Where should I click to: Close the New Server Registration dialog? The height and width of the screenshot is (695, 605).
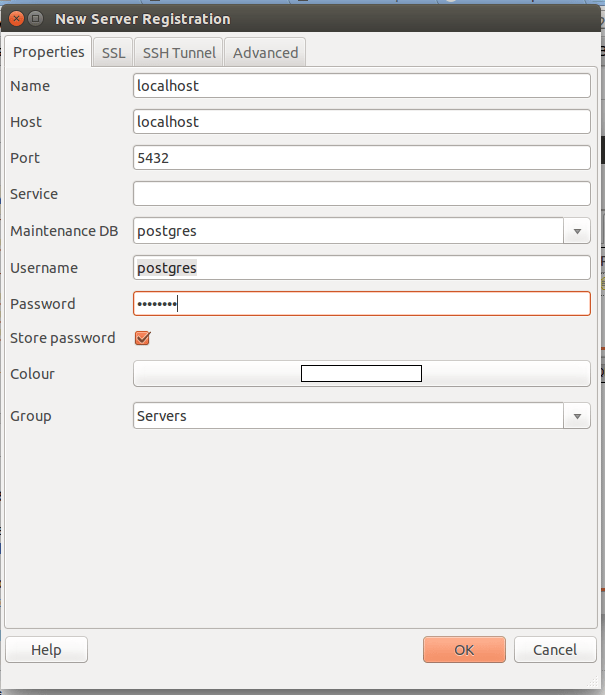coord(16,19)
